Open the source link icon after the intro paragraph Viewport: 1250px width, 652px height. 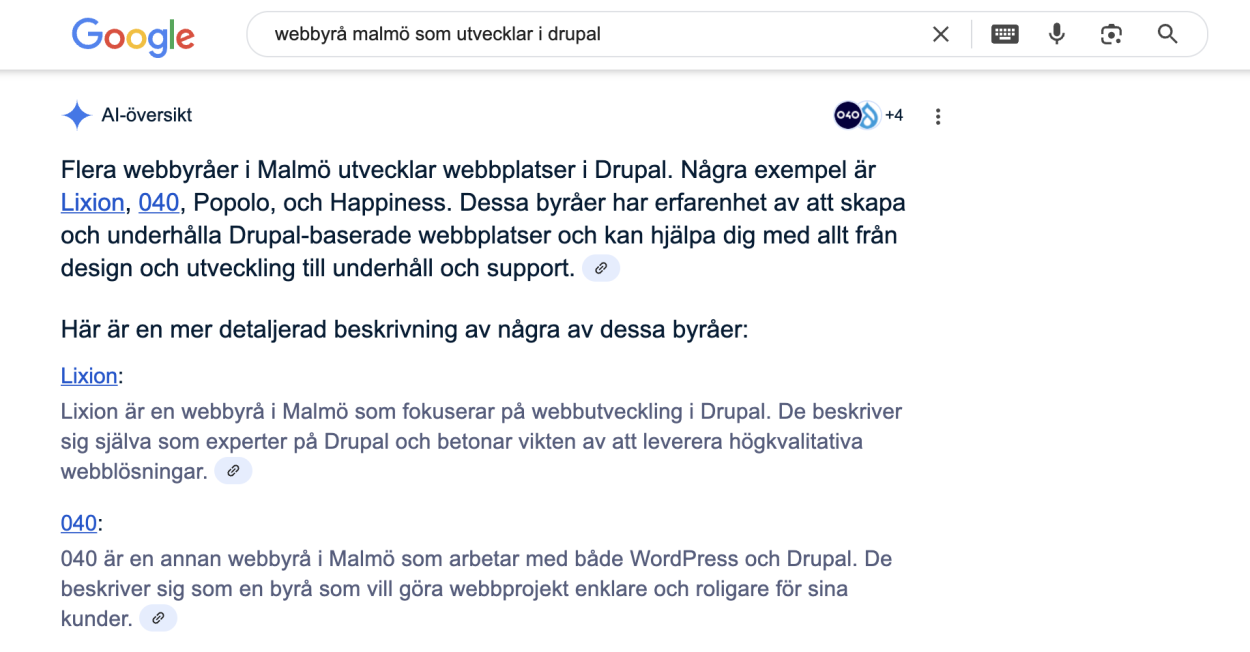[x=600, y=267]
